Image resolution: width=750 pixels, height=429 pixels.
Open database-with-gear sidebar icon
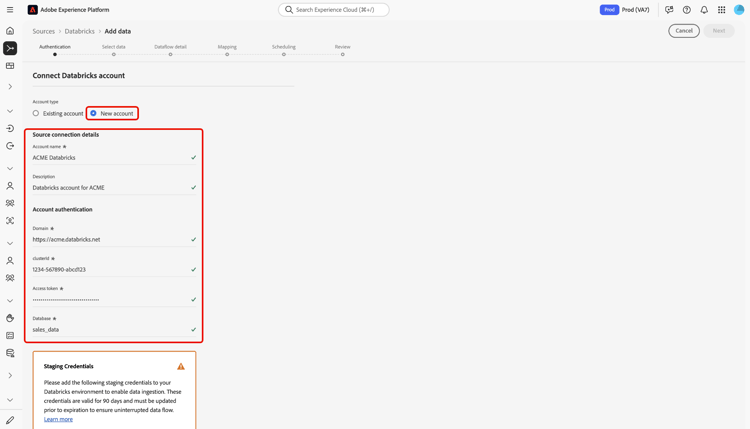tap(10, 353)
